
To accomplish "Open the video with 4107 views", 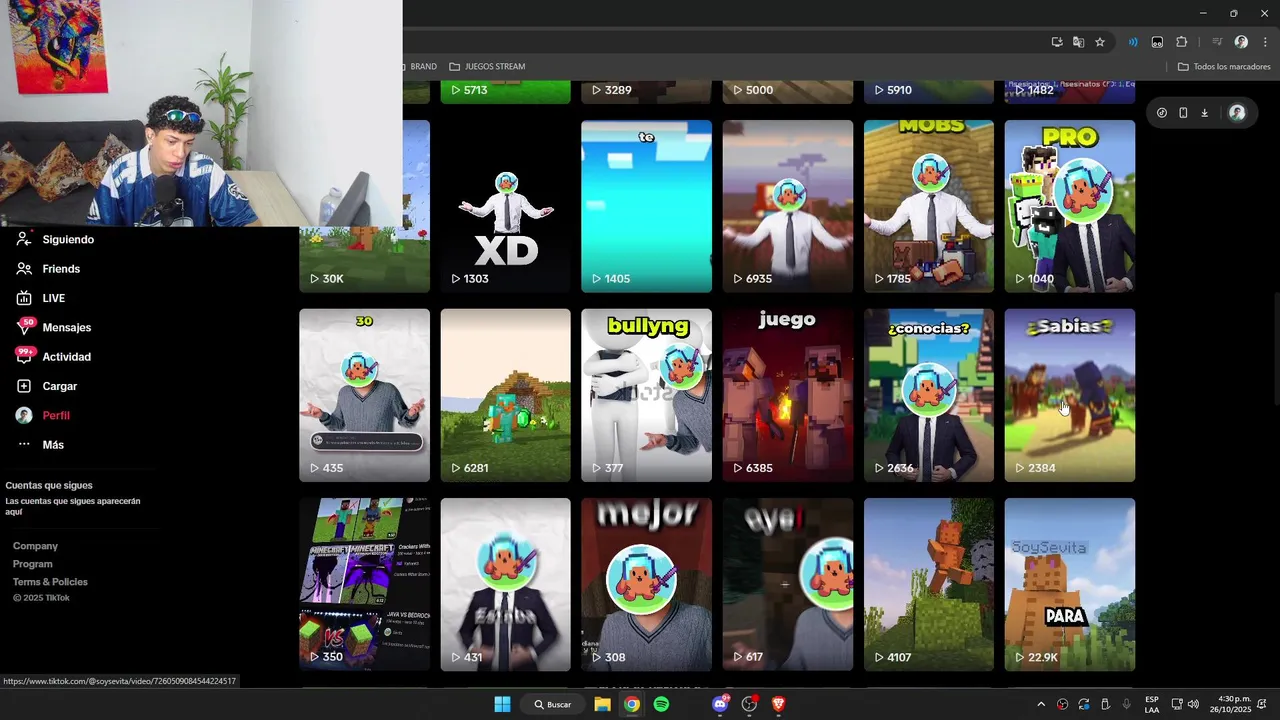I will (x=929, y=584).
